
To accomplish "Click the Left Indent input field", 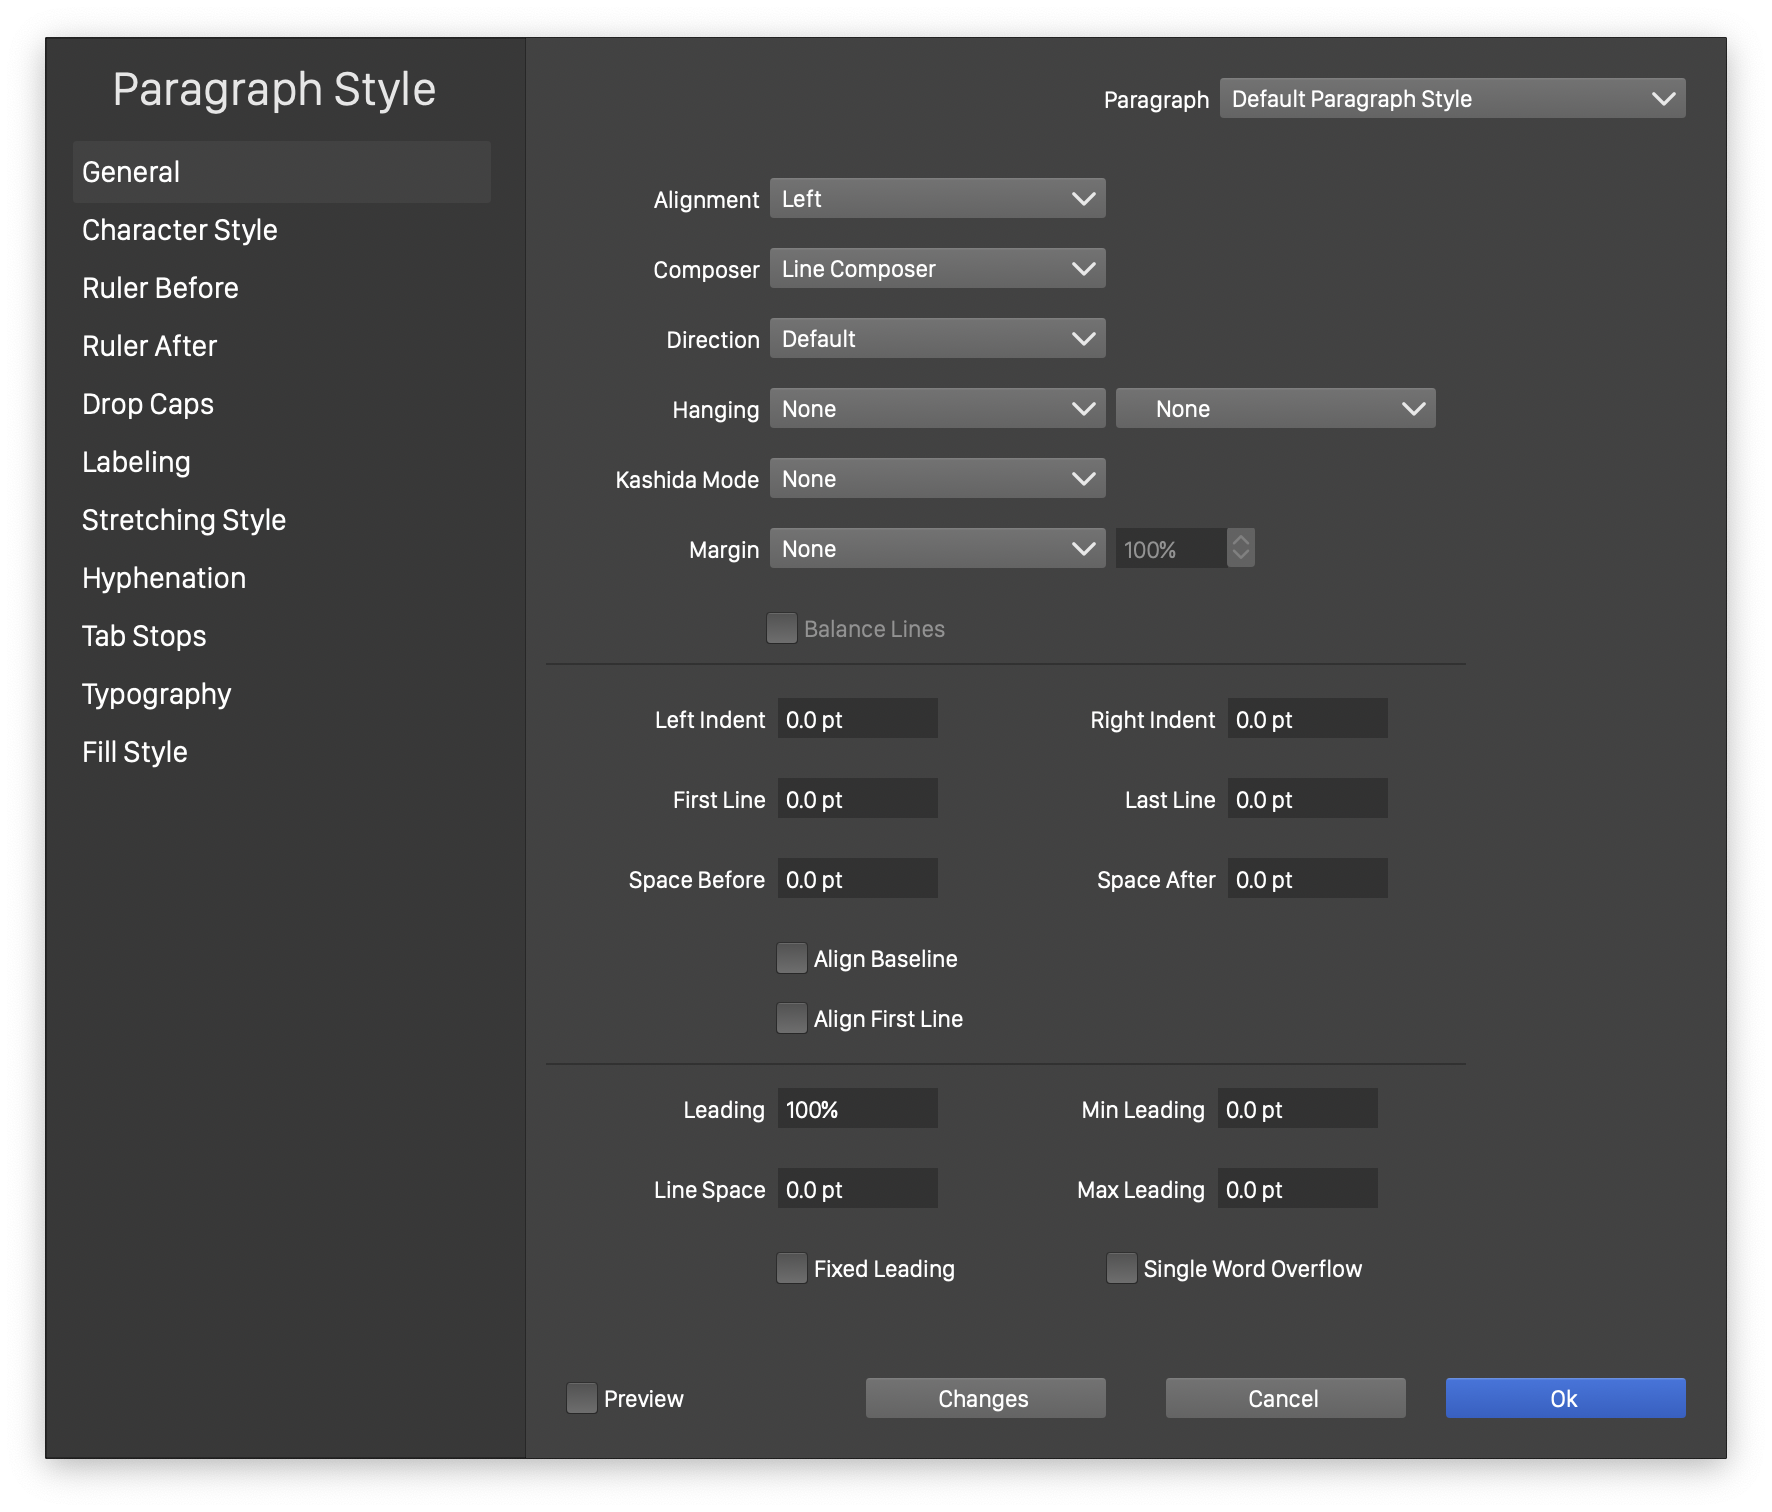I will point(857,719).
